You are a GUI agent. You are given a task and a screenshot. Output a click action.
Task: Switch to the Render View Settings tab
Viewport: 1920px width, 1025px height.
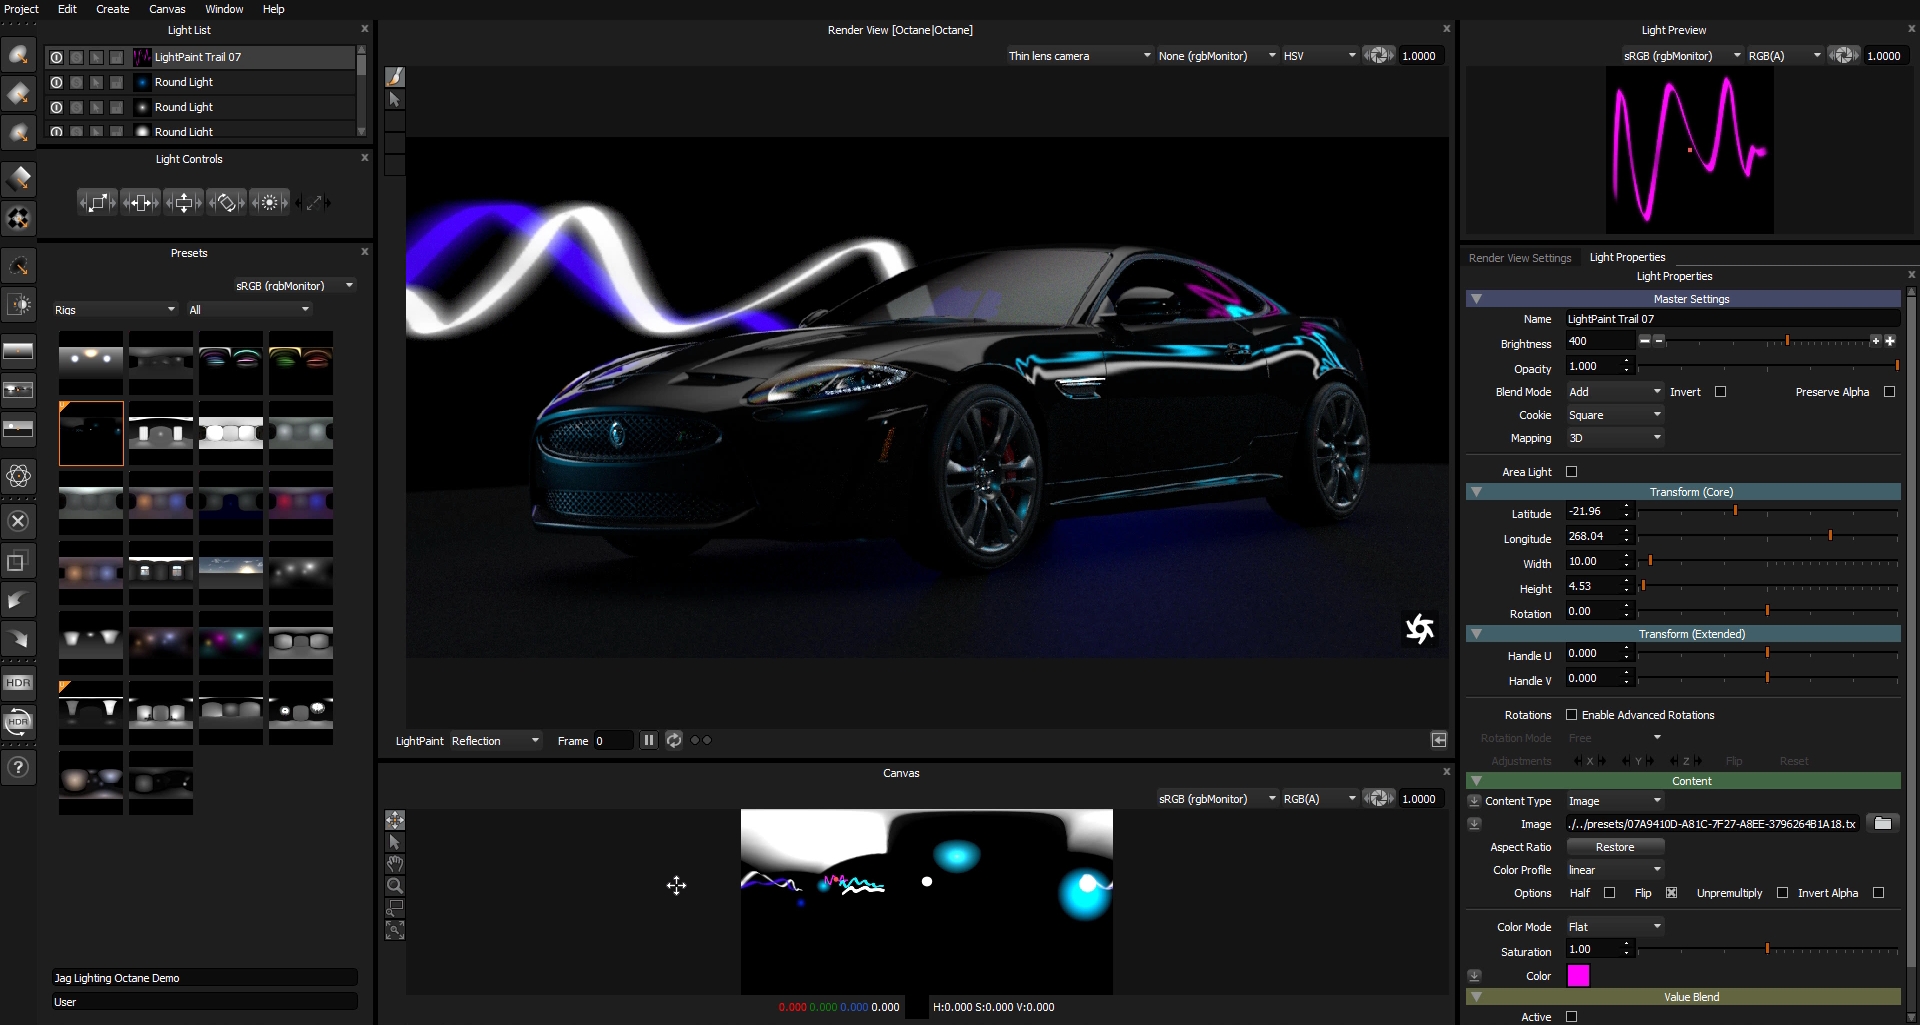coord(1519,257)
